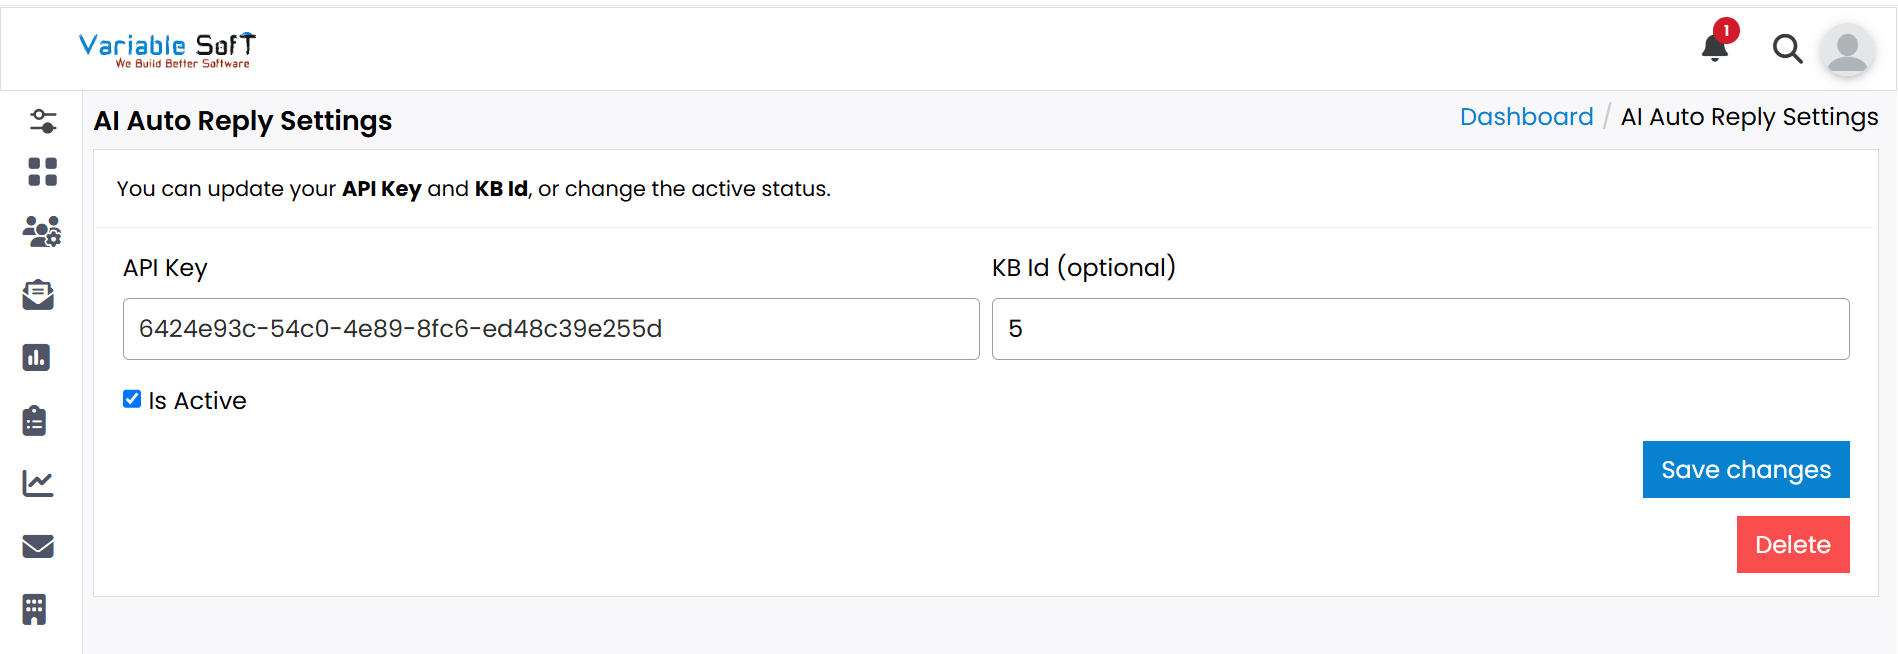Focus the API Key input field
The image size is (1898, 654).
click(x=551, y=329)
